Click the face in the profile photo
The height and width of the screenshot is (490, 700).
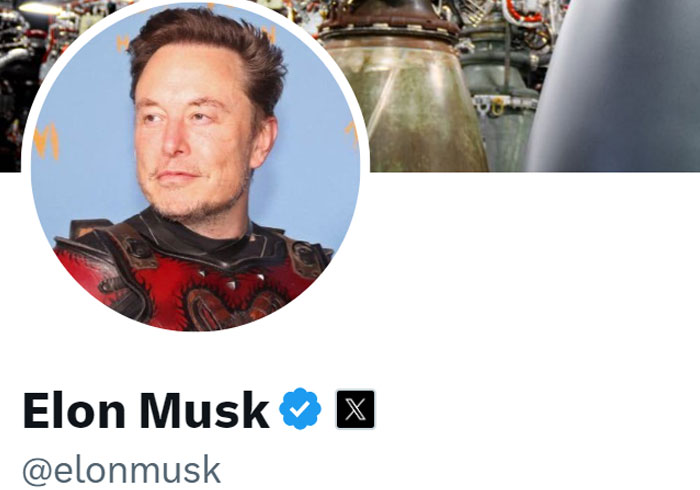pyautogui.click(x=196, y=134)
